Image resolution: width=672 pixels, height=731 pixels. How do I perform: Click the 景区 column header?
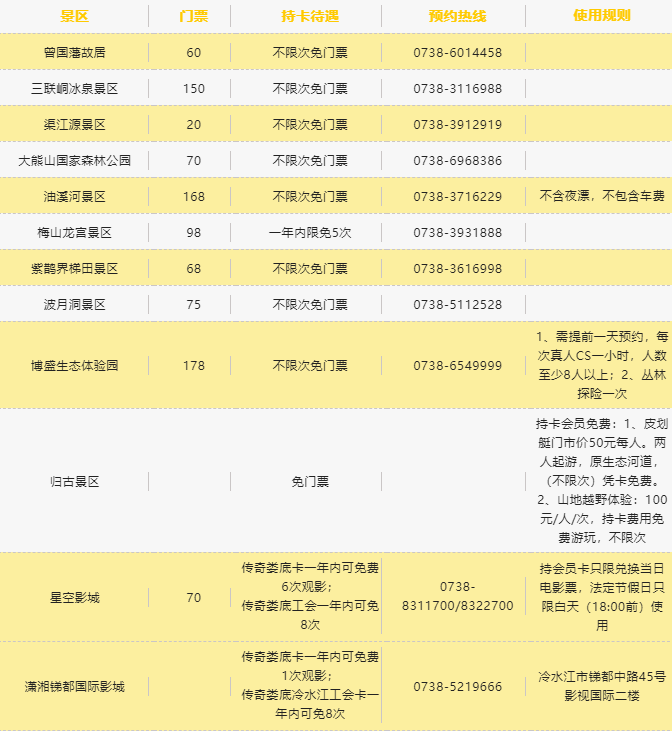(x=74, y=16)
